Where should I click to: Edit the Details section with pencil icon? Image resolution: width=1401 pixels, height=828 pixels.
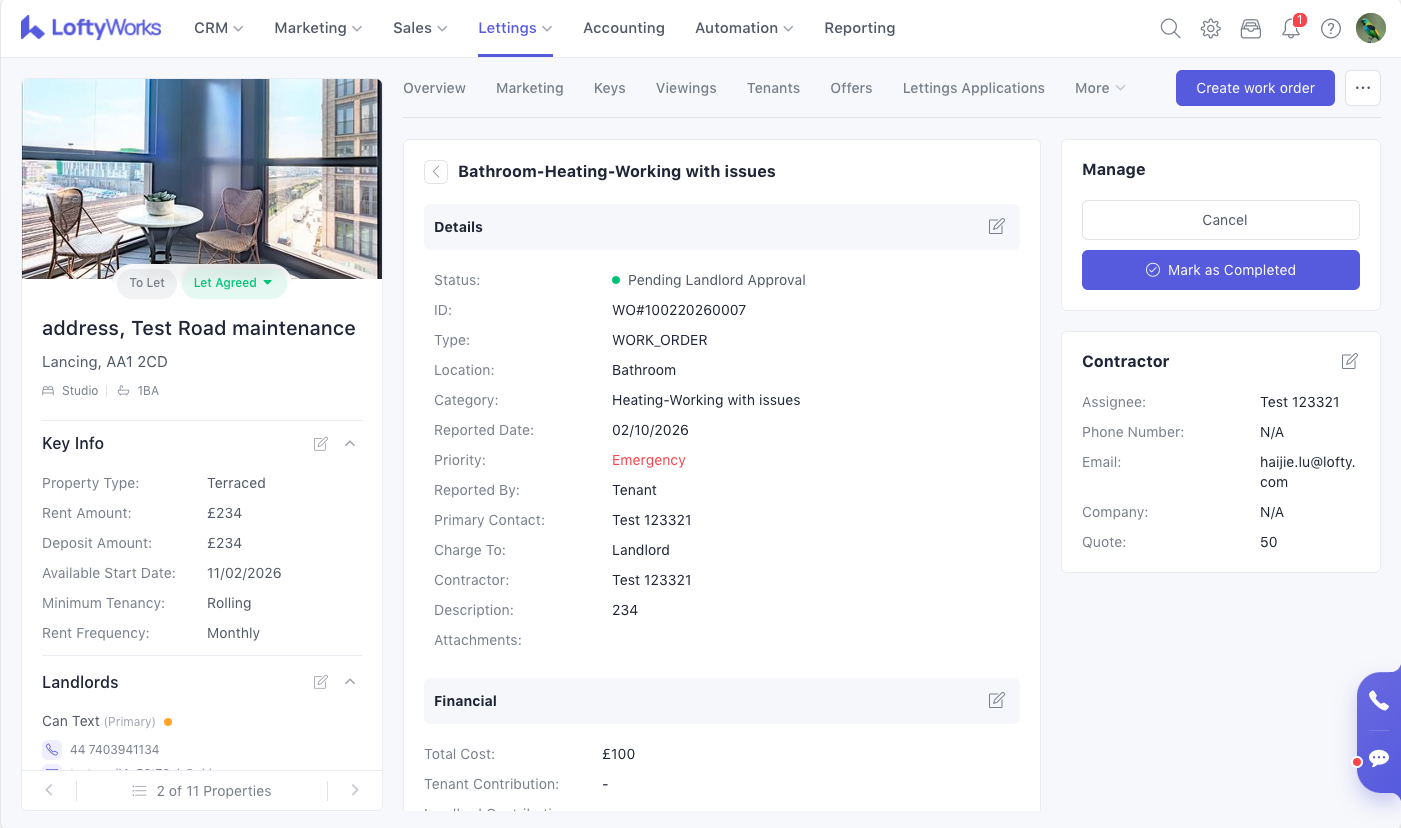996,227
